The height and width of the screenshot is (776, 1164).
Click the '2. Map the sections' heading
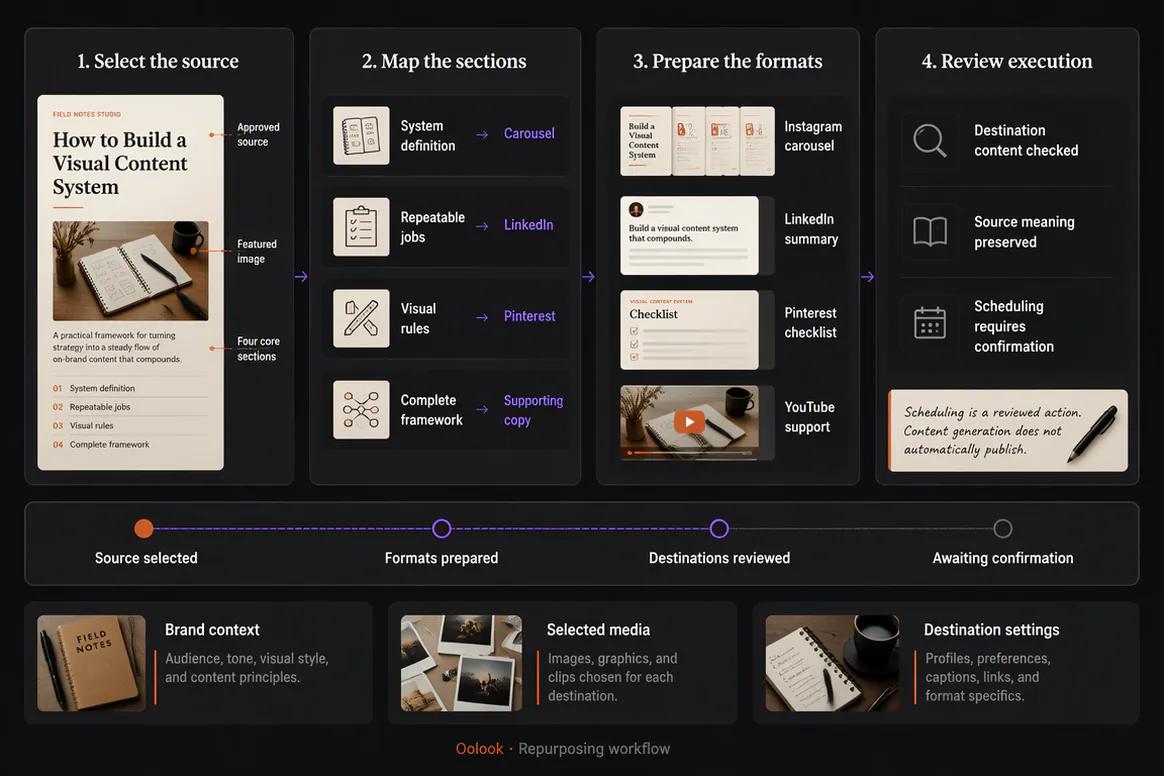[x=444, y=61]
